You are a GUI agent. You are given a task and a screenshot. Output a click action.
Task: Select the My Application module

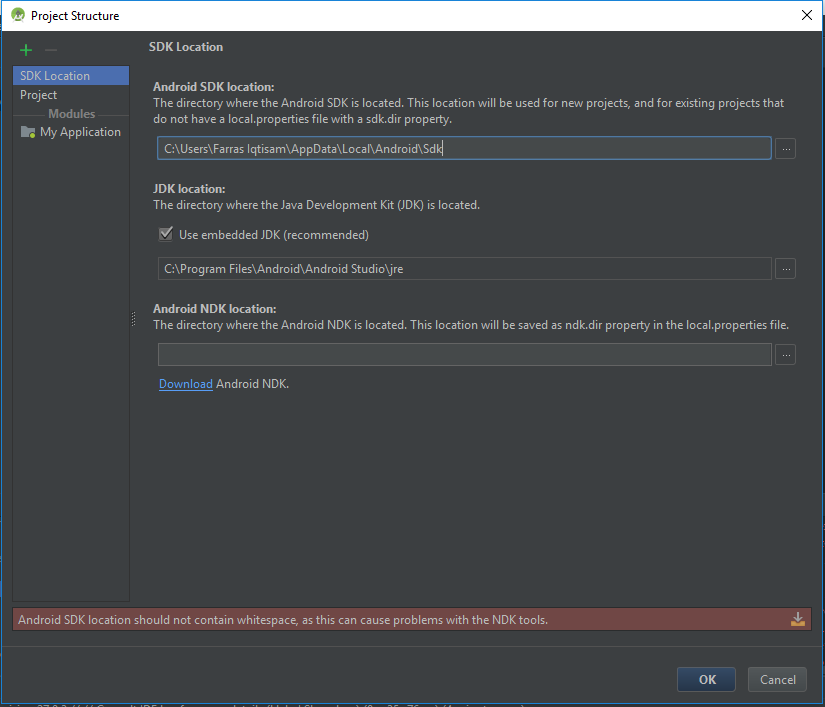[x=71, y=132]
